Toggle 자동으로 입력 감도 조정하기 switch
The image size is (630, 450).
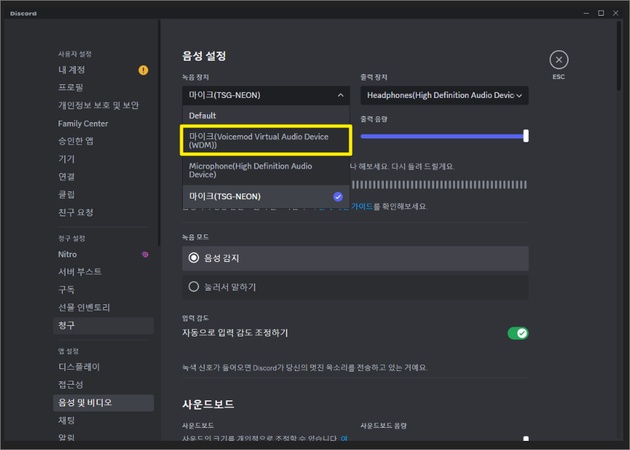518,333
